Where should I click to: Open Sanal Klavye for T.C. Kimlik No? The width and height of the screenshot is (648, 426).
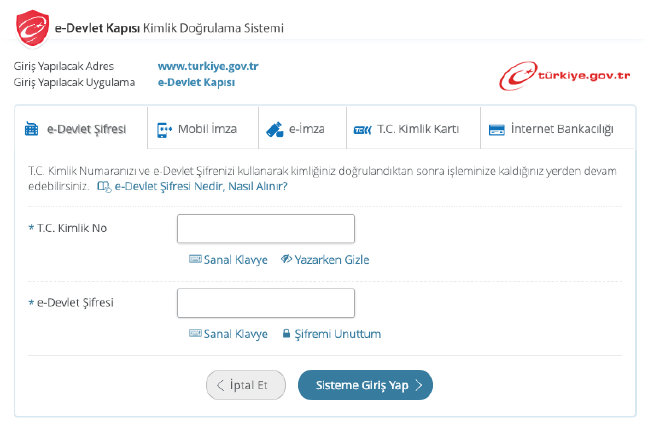coord(235,260)
